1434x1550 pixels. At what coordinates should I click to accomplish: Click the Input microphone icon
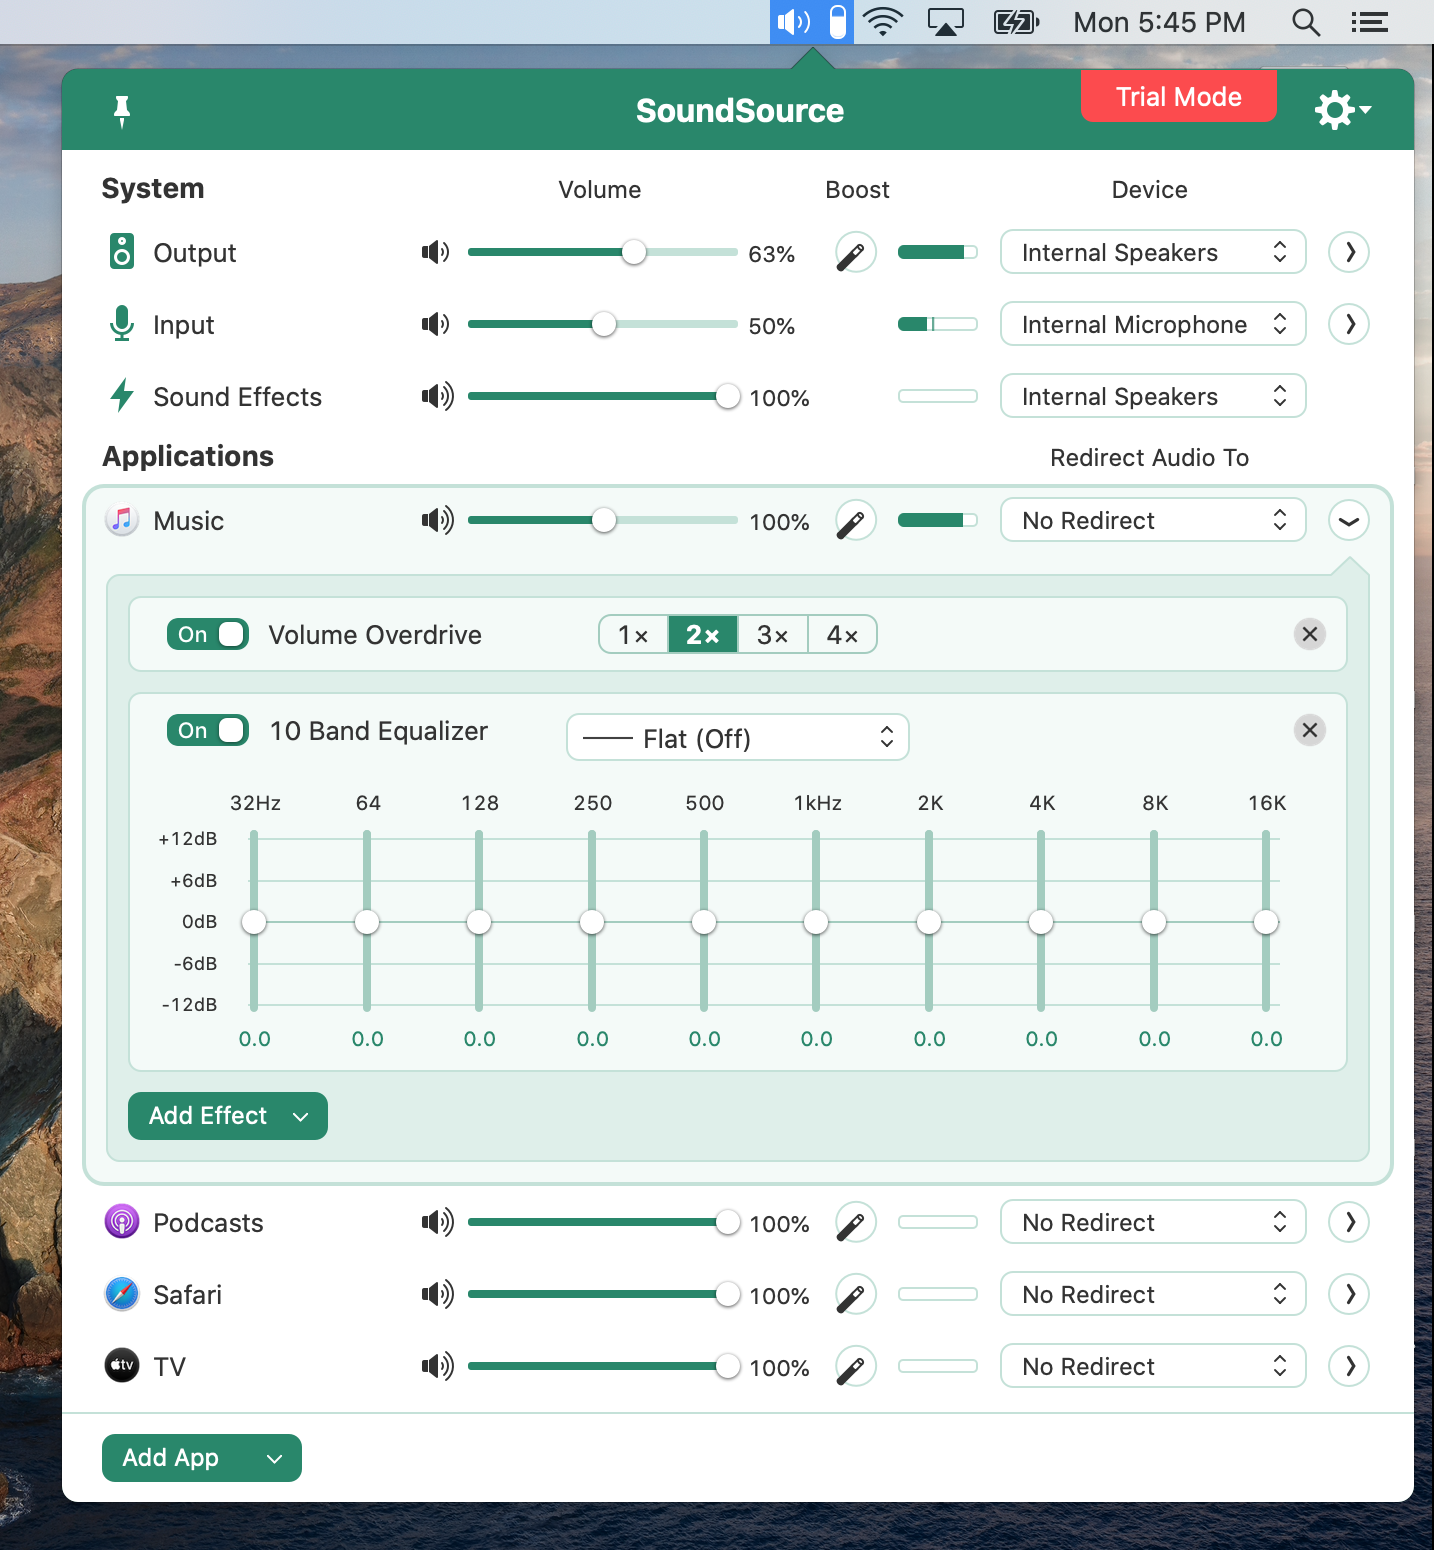pyautogui.click(x=122, y=324)
